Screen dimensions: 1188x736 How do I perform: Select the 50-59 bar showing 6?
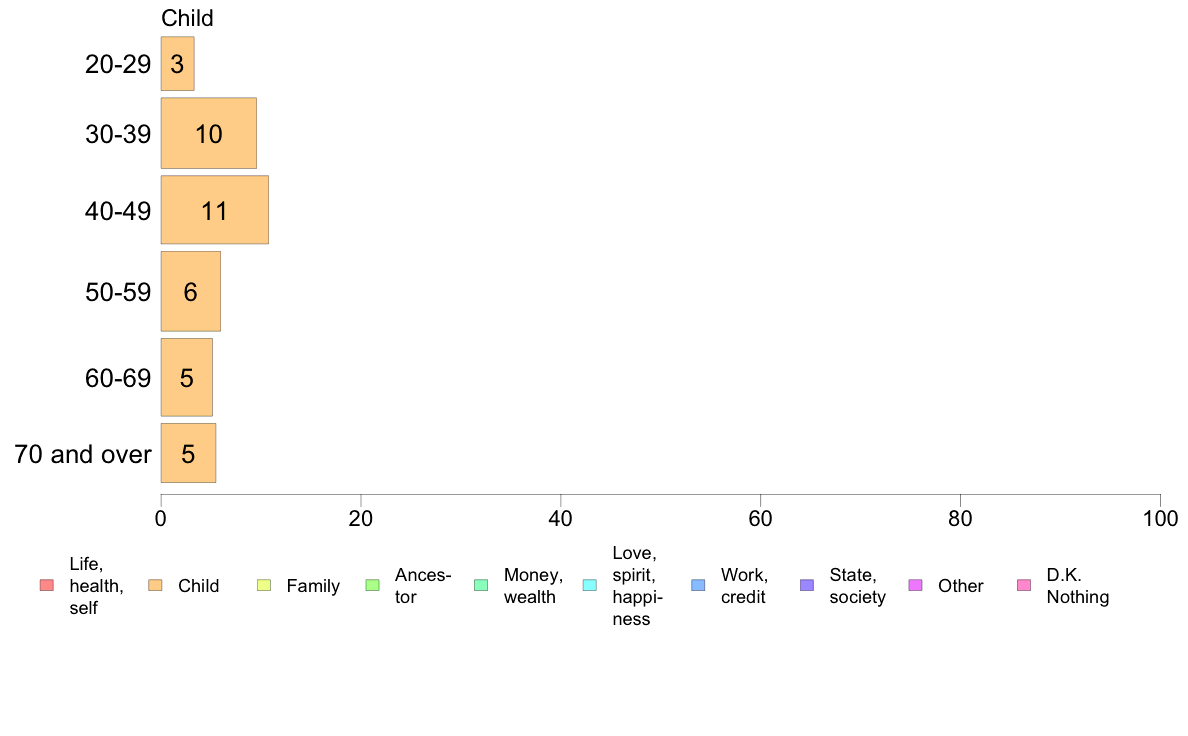pyautogui.click(x=190, y=291)
